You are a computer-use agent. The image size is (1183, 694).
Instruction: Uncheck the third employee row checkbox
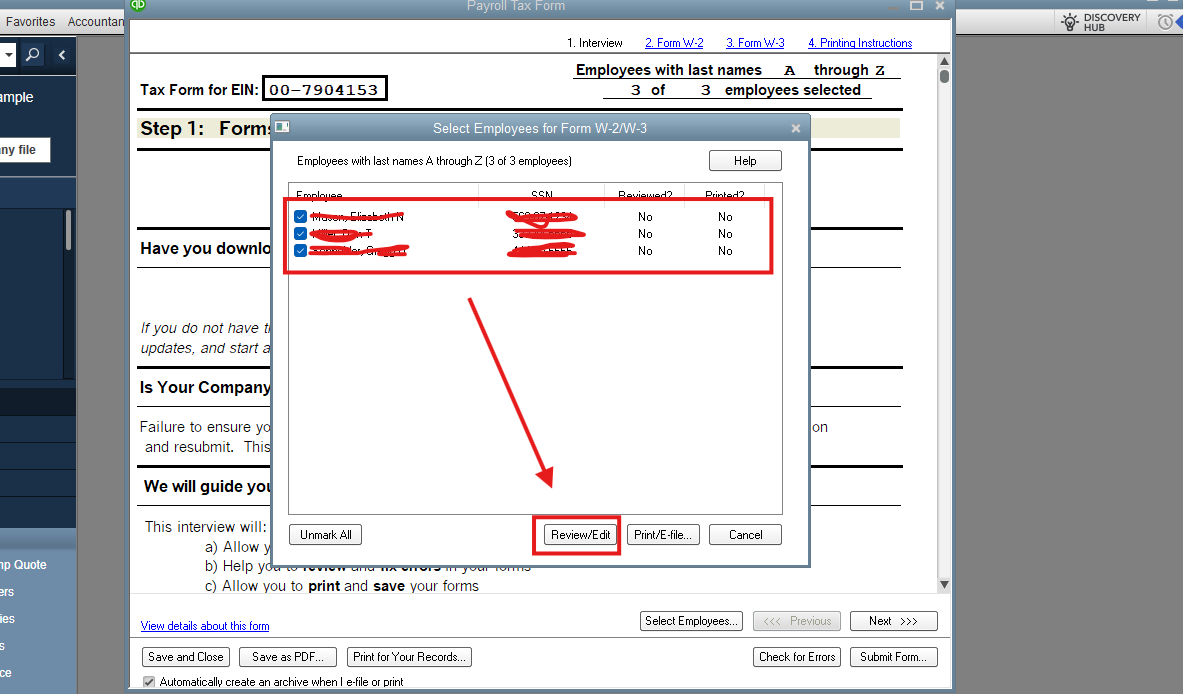(x=300, y=250)
